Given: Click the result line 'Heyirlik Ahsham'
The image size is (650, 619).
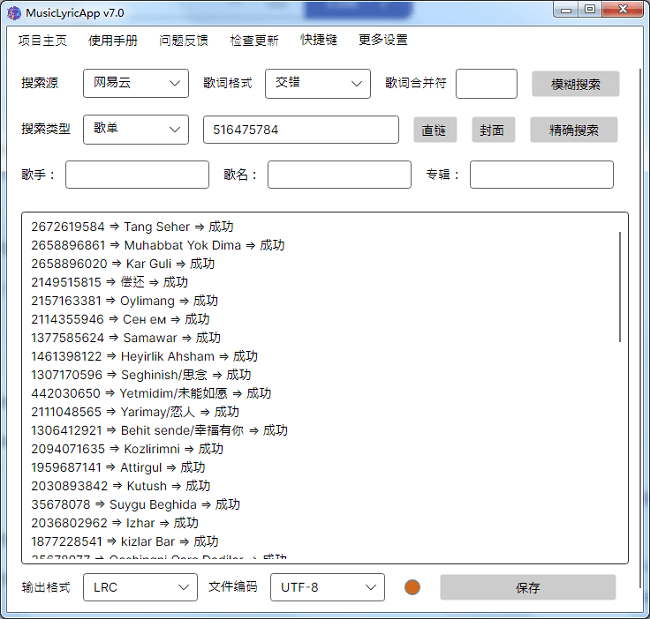Looking at the screenshot, I should click(144, 356).
